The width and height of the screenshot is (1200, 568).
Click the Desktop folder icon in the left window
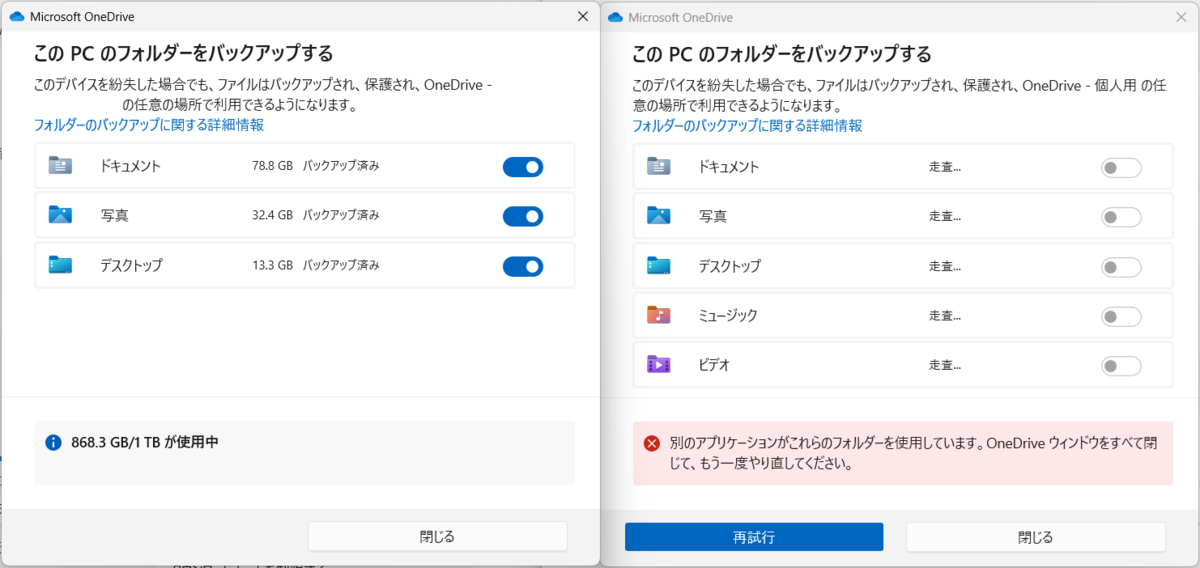[x=61, y=265]
